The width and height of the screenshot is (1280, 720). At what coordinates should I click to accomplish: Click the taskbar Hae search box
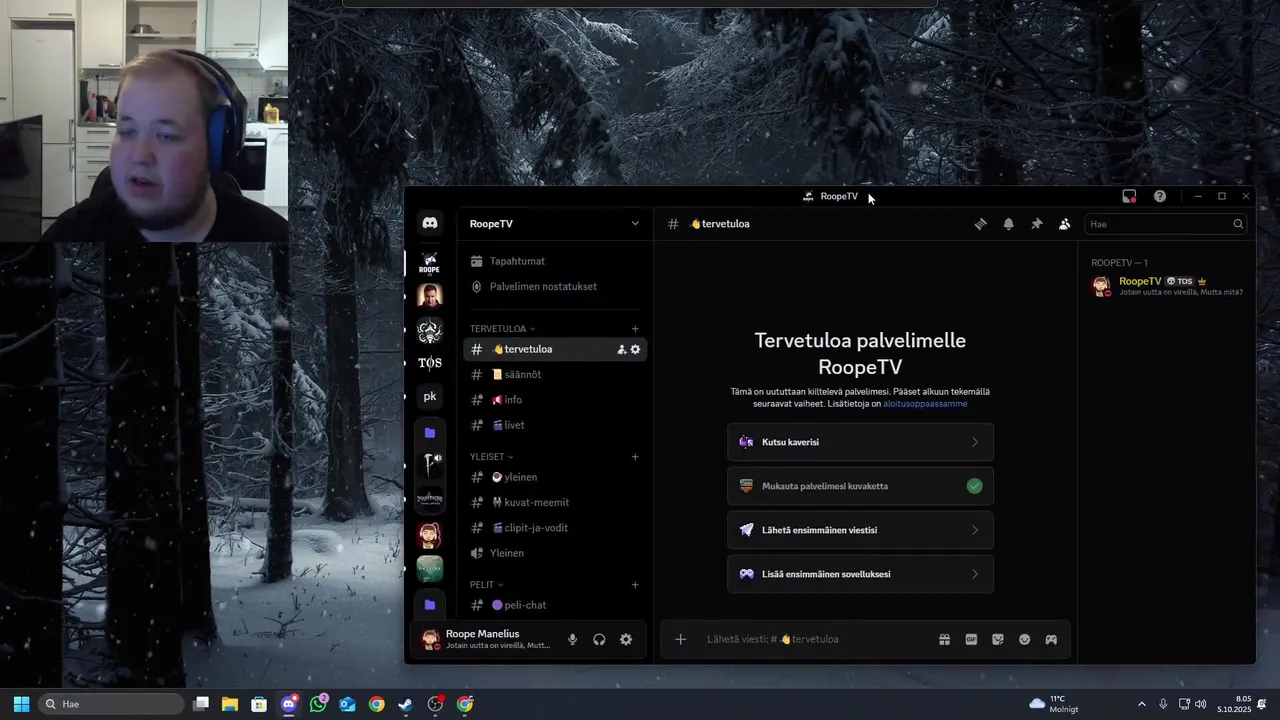tap(110, 704)
